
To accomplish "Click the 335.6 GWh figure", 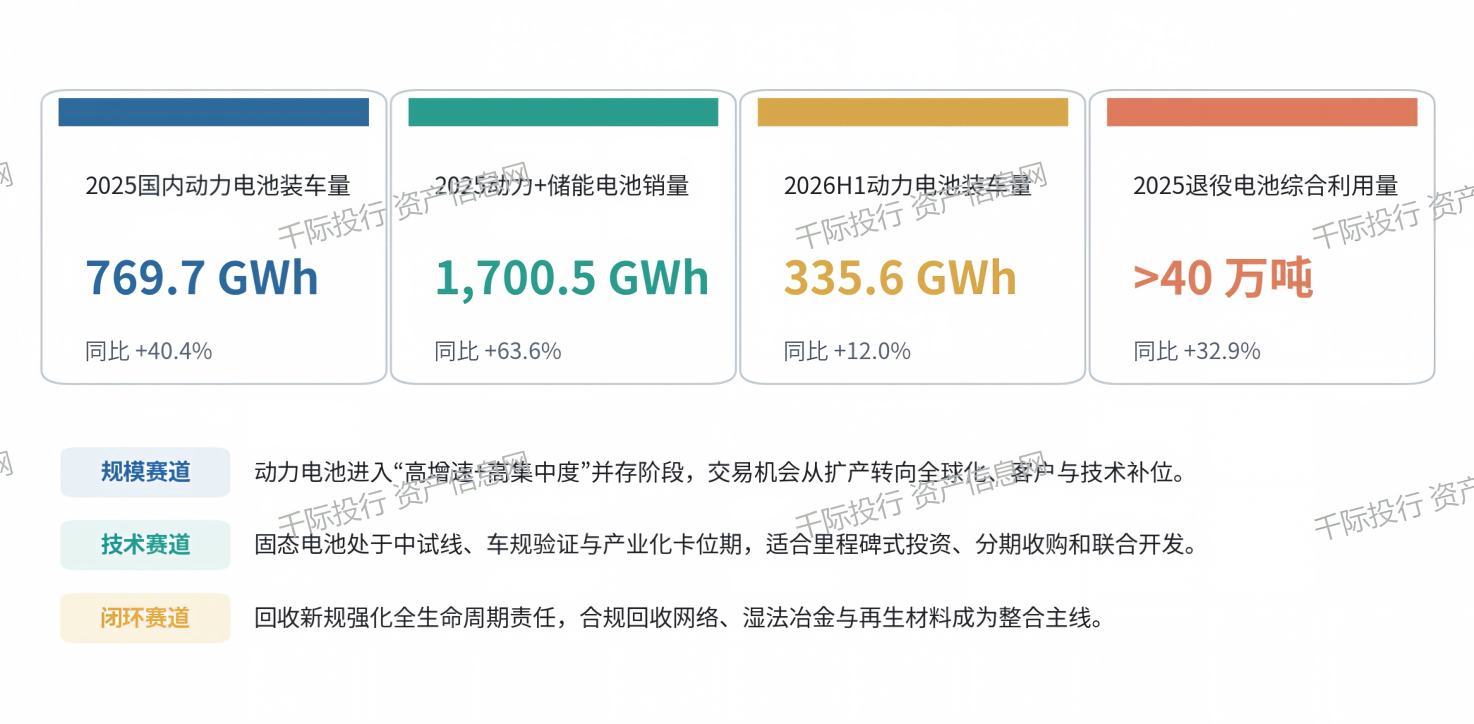I will pos(900,278).
